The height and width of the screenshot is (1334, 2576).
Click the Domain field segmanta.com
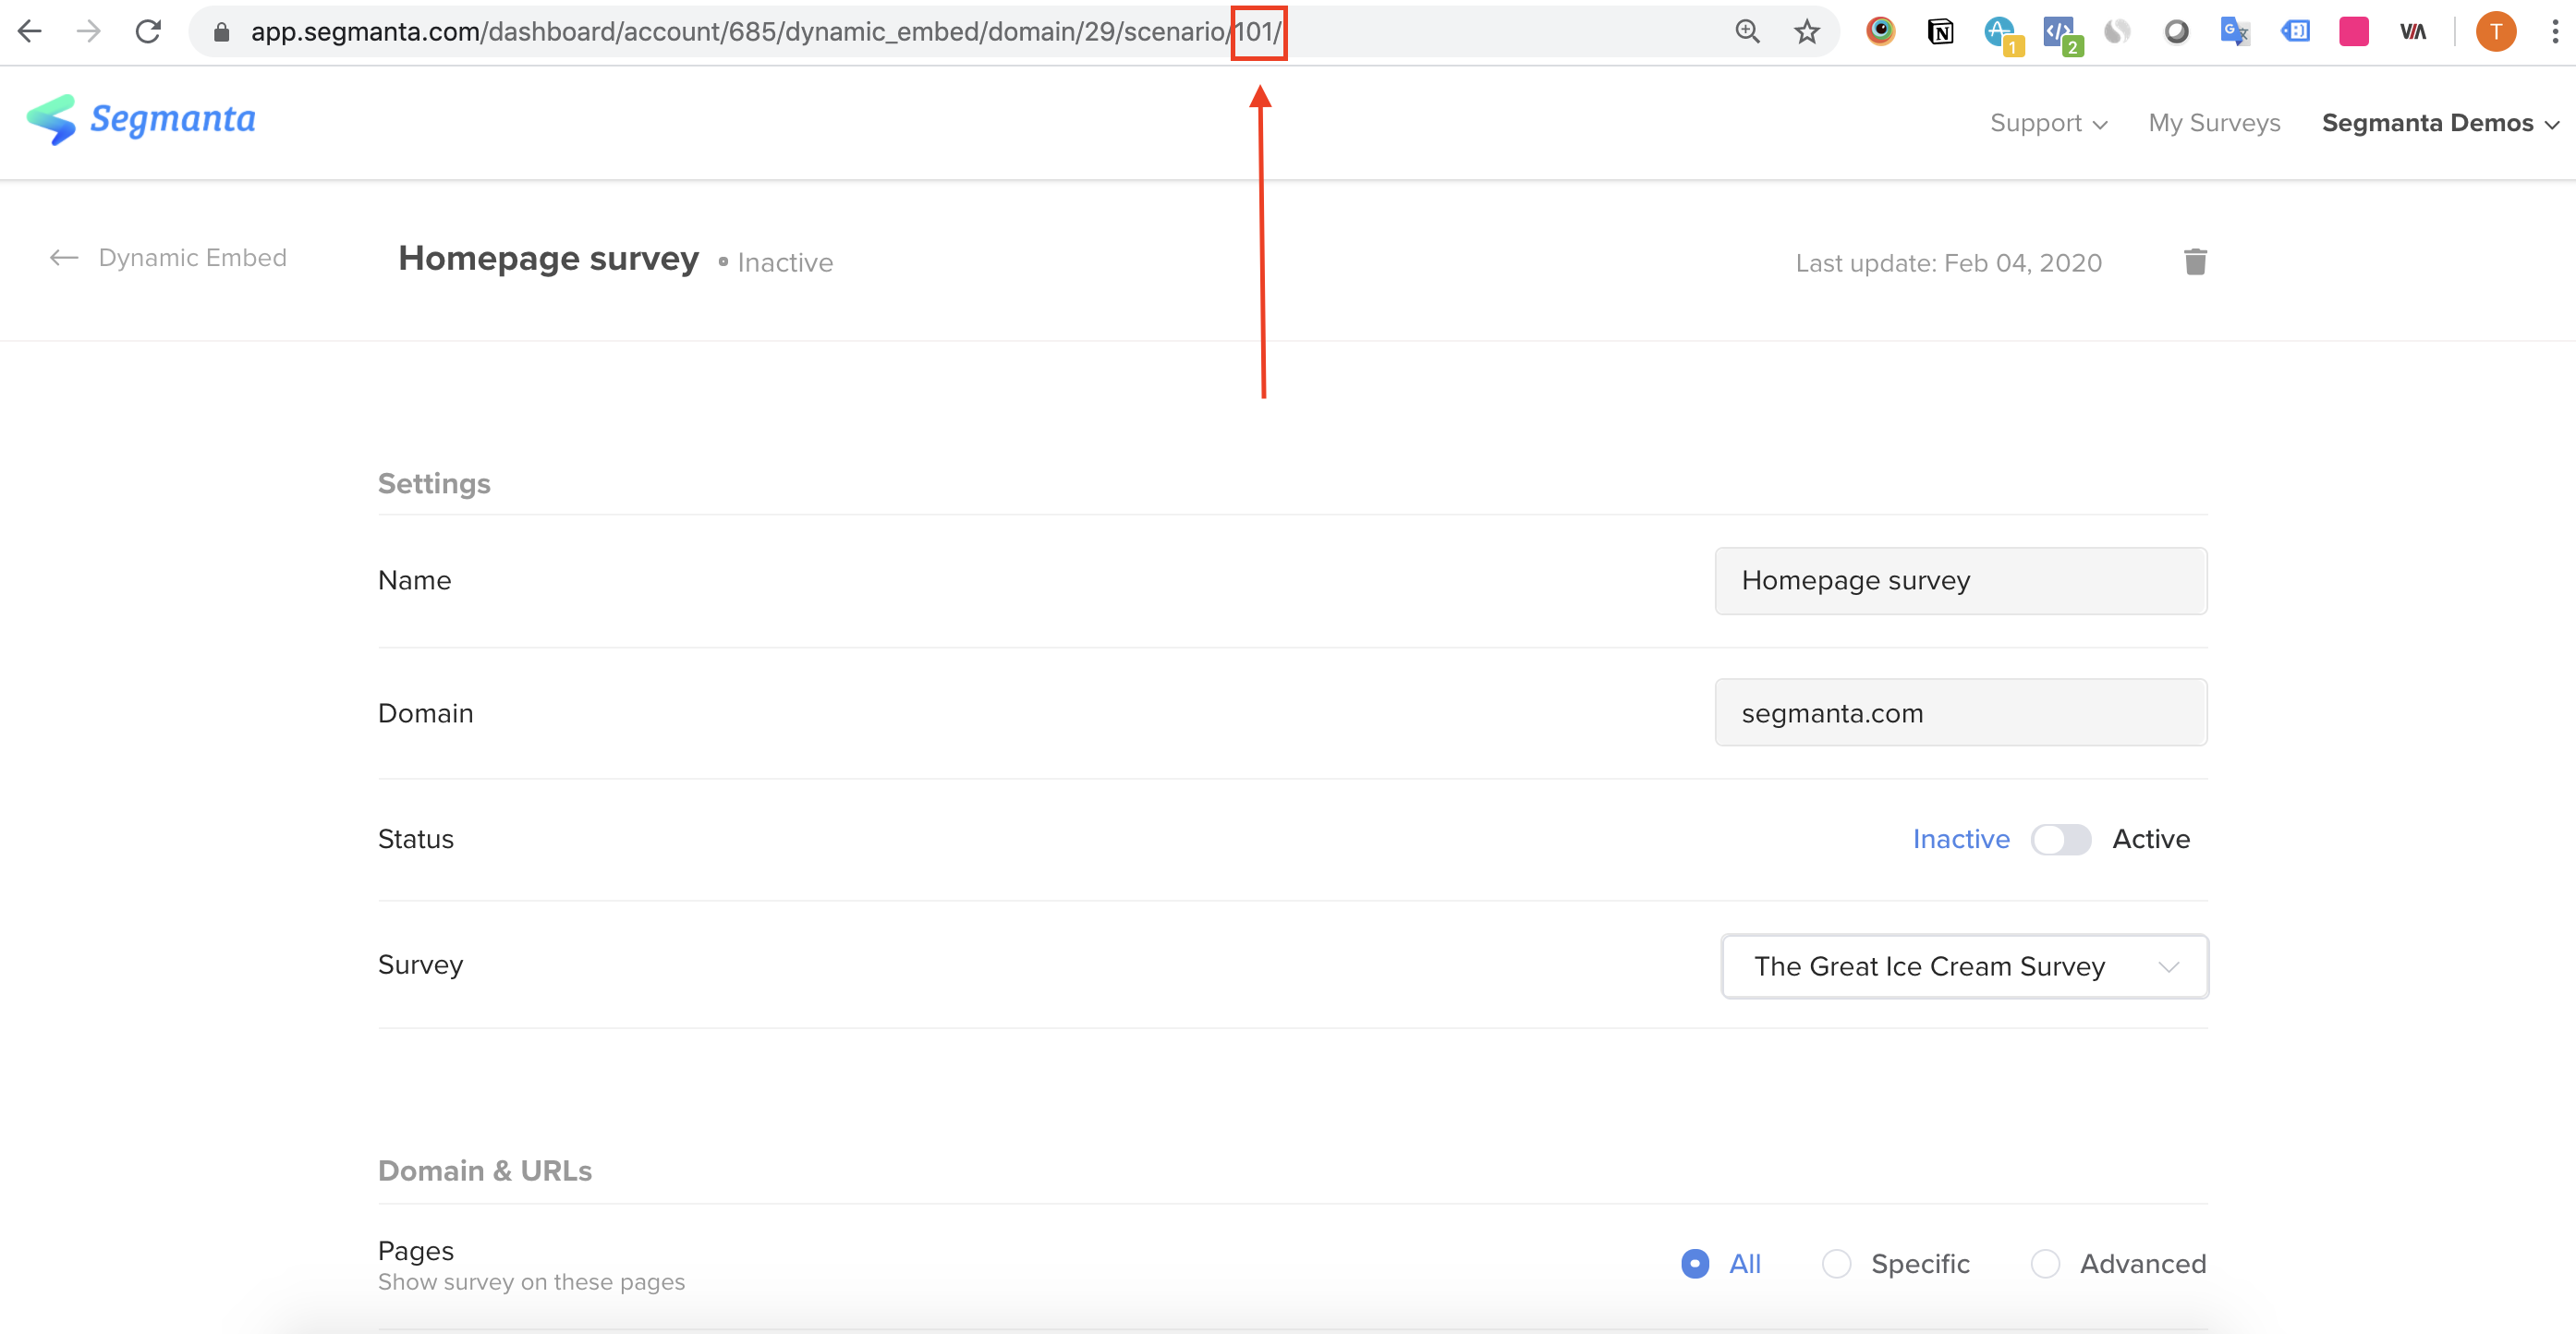click(1960, 713)
